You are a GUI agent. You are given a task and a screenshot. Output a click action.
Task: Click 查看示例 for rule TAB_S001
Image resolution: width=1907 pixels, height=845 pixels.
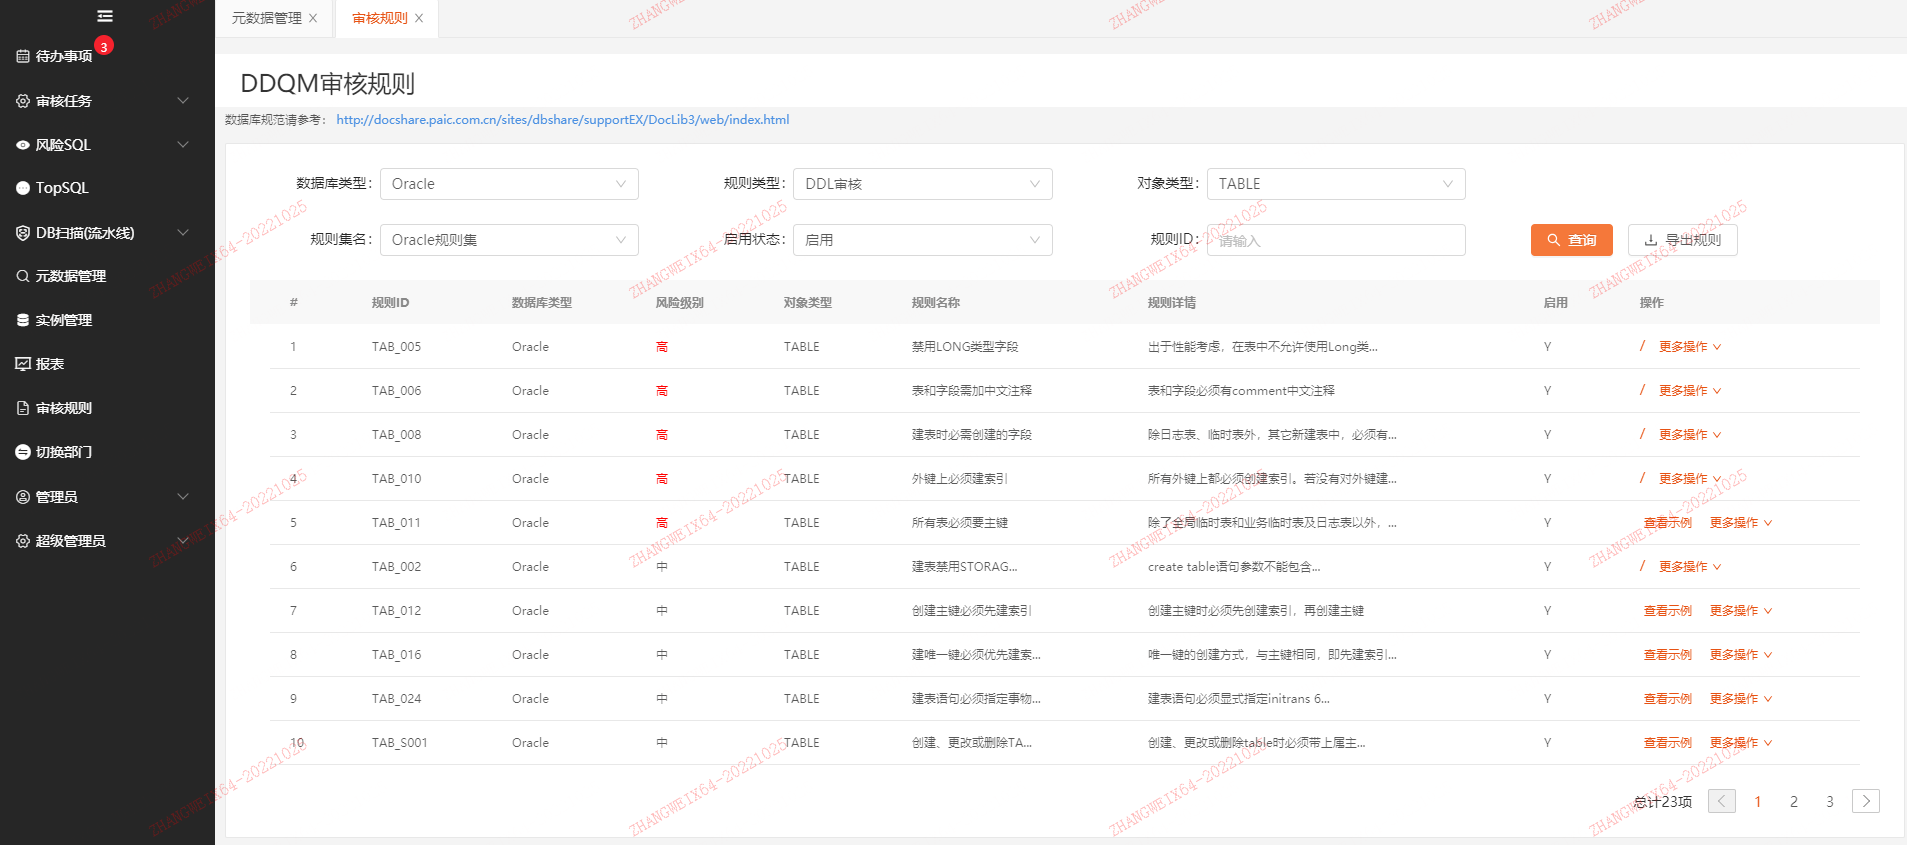click(1668, 743)
